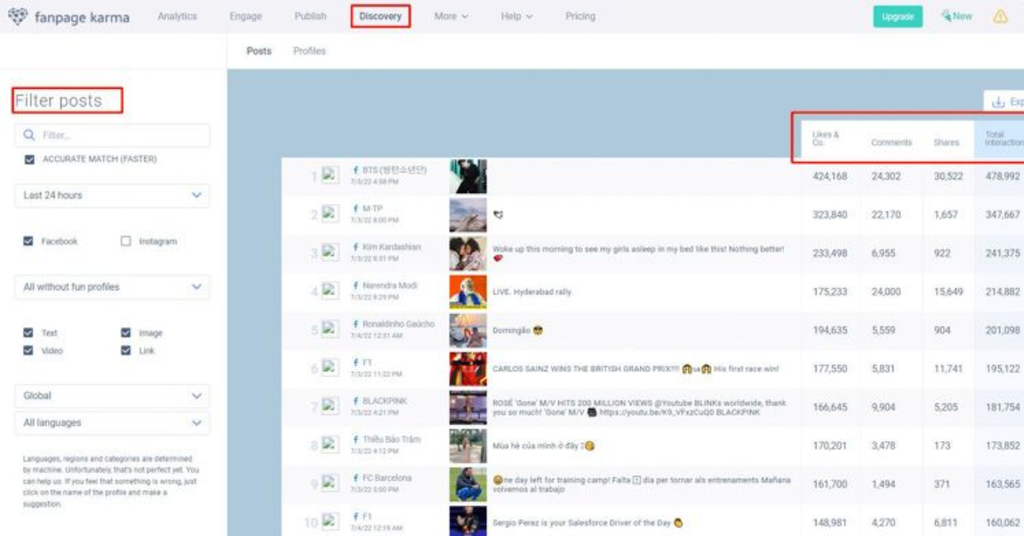Screen dimensions: 1024x536
Task: Go to Publish in top navigation
Action: point(310,16)
